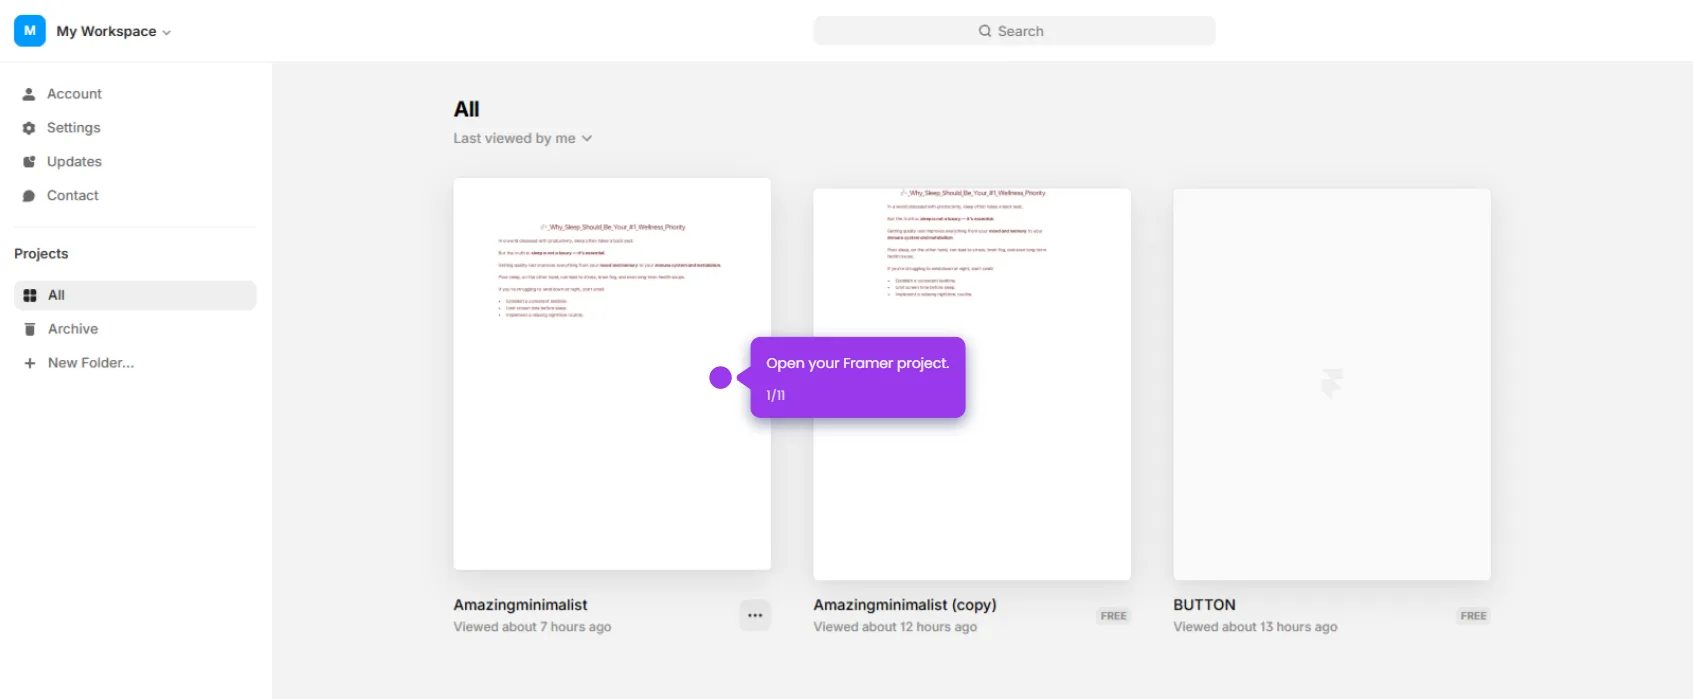Click the Updates icon
The width and height of the screenshot is (1693, 699).
point(29,162)
